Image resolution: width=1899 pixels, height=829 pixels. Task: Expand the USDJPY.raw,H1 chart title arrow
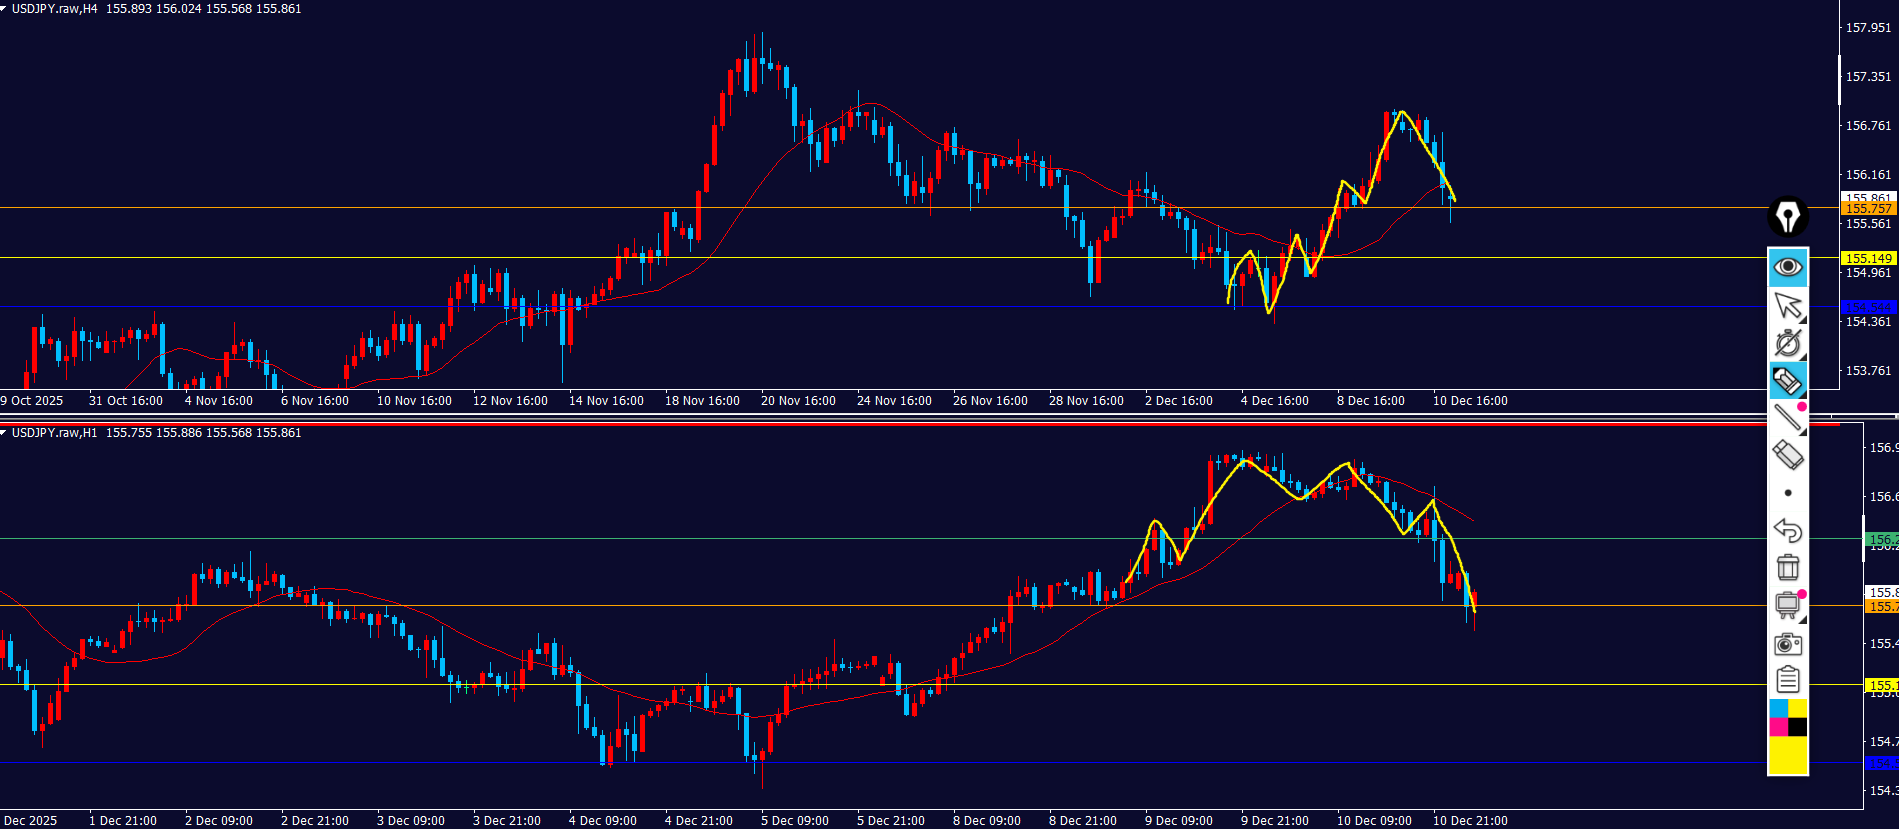click(x=5, y=433)
